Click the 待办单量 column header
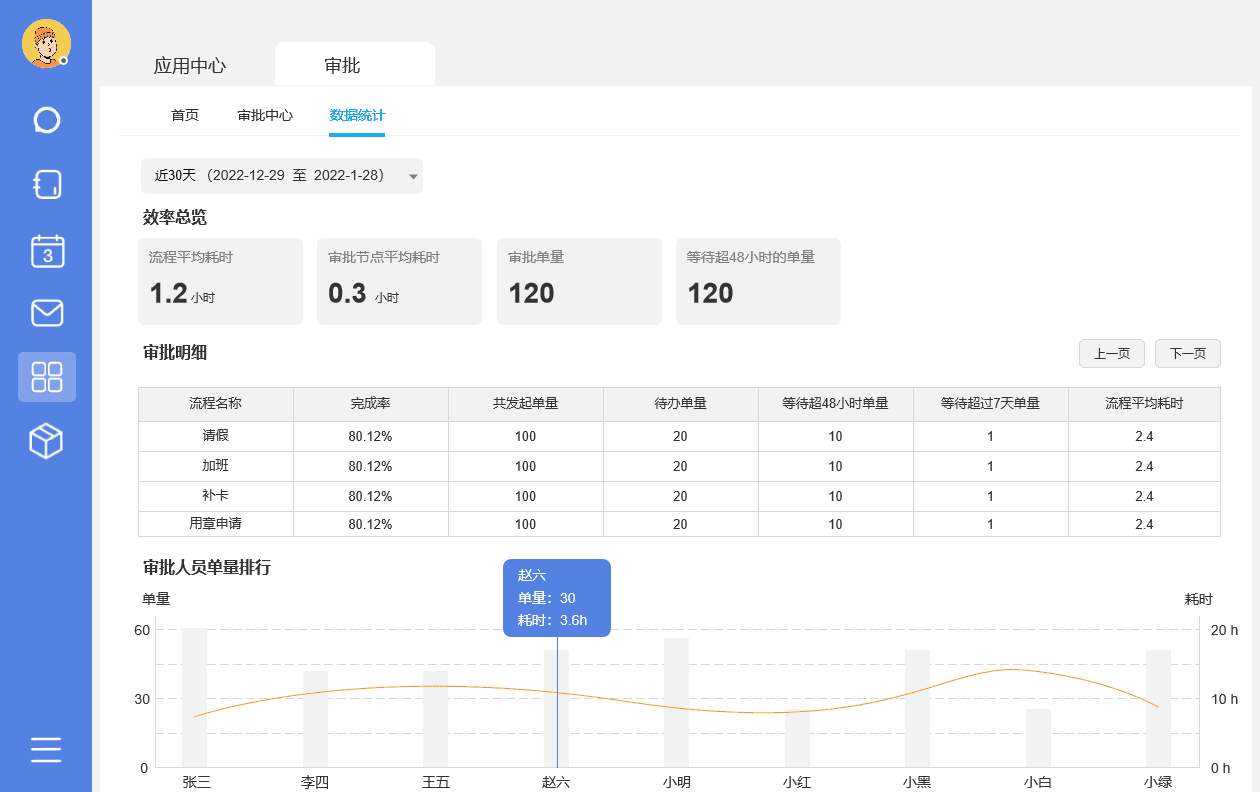The height and width of the screenshot is (792, 1260). tap(681, 404)
